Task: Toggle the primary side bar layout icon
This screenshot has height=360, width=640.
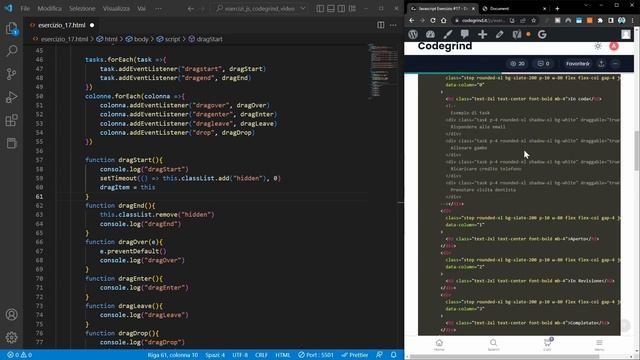Action: tap(320, 8)
